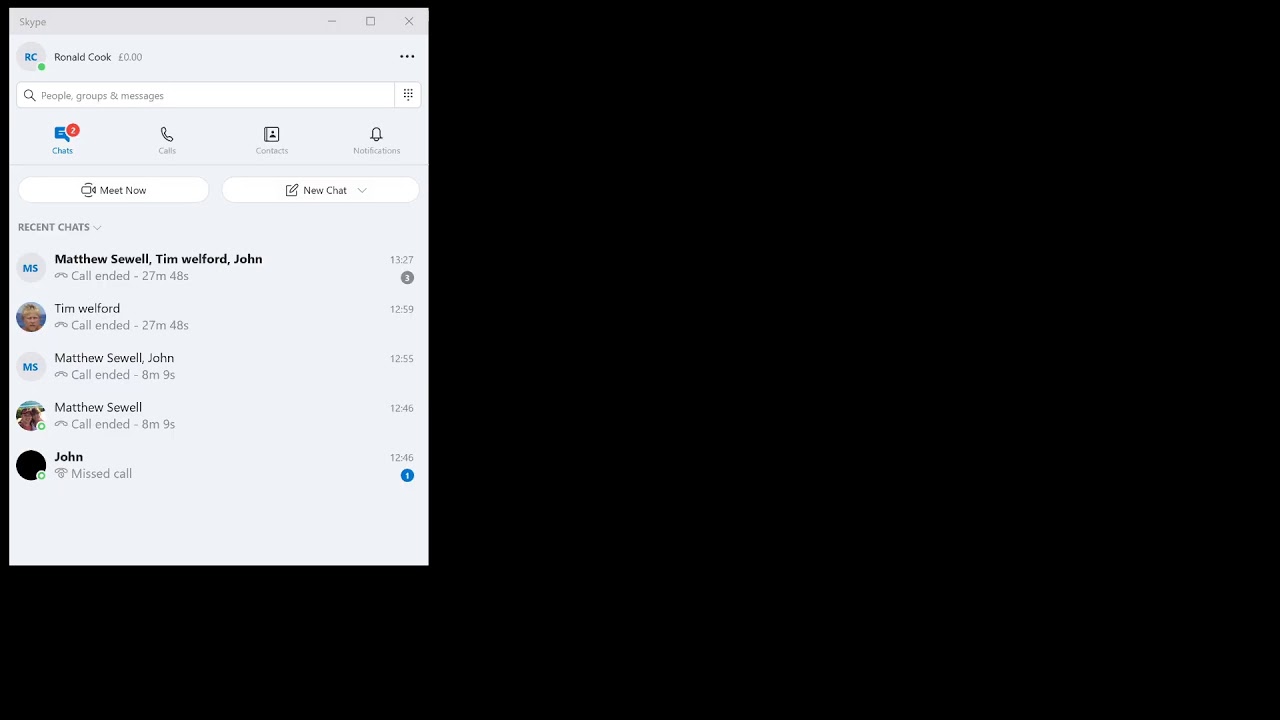Image resolution: width=1280 pixels, height=720 pixels.
Task: Switch to the Contacts tab
Action: pyautogui.click(x=272, y=140)
